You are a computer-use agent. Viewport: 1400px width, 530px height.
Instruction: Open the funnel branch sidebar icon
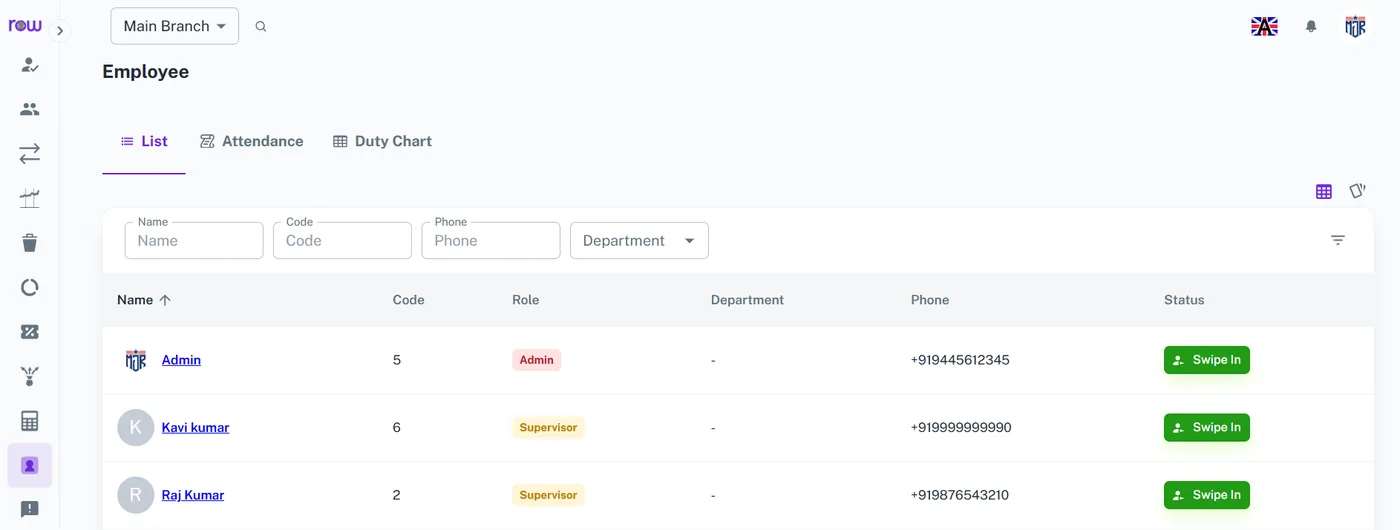30,376
